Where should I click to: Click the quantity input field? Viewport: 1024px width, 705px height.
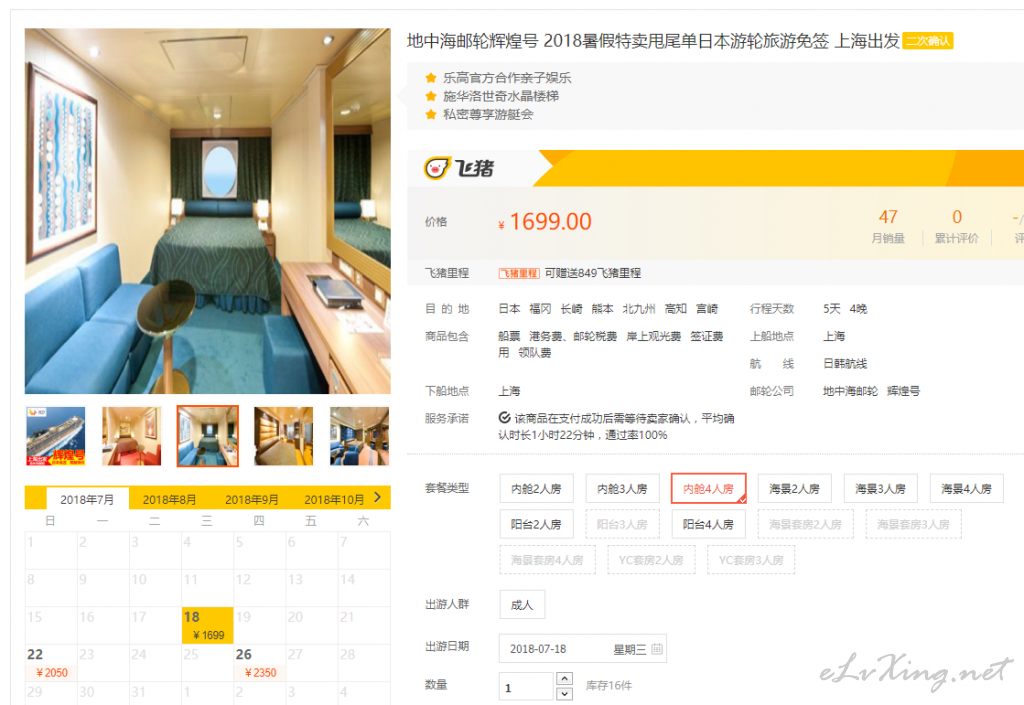coord(526,687)
